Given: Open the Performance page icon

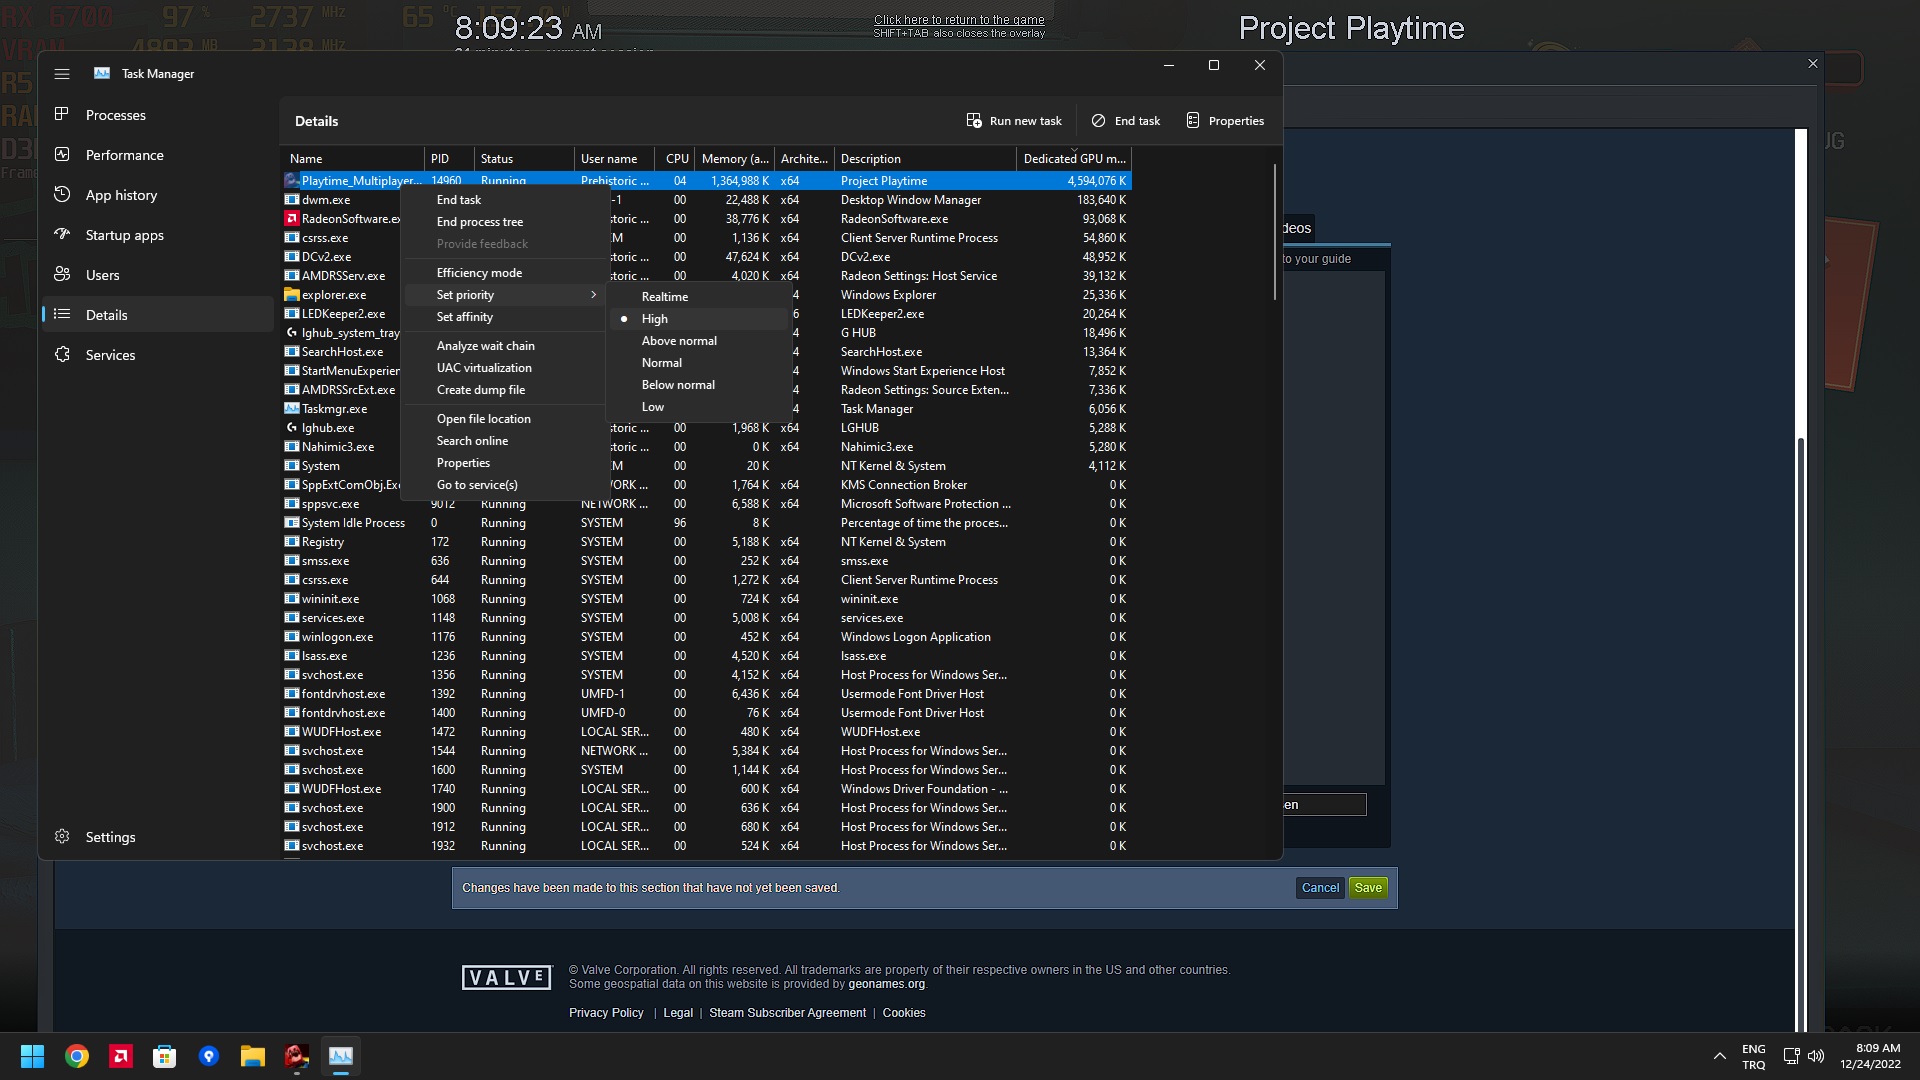Looking at the screenshot, I should pos(62,154).
